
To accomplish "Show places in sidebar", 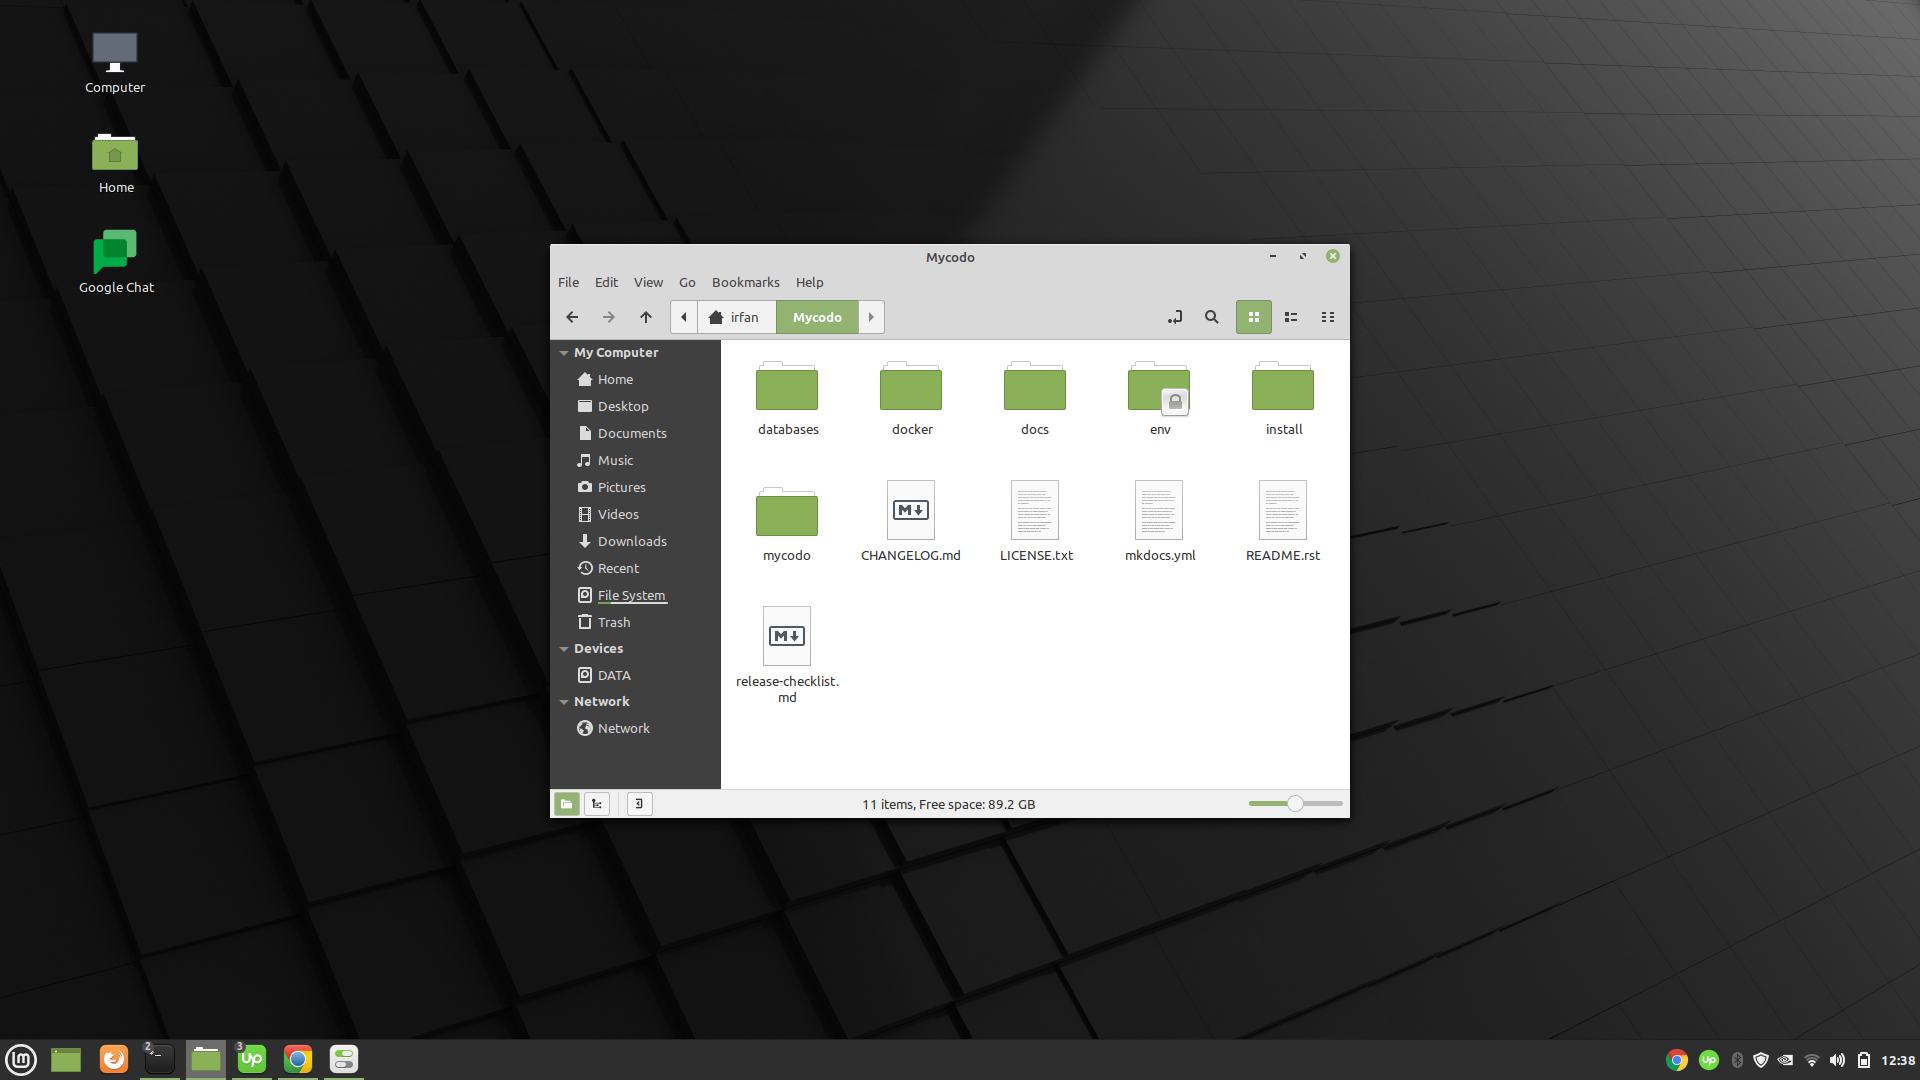I will pos(567,804).
